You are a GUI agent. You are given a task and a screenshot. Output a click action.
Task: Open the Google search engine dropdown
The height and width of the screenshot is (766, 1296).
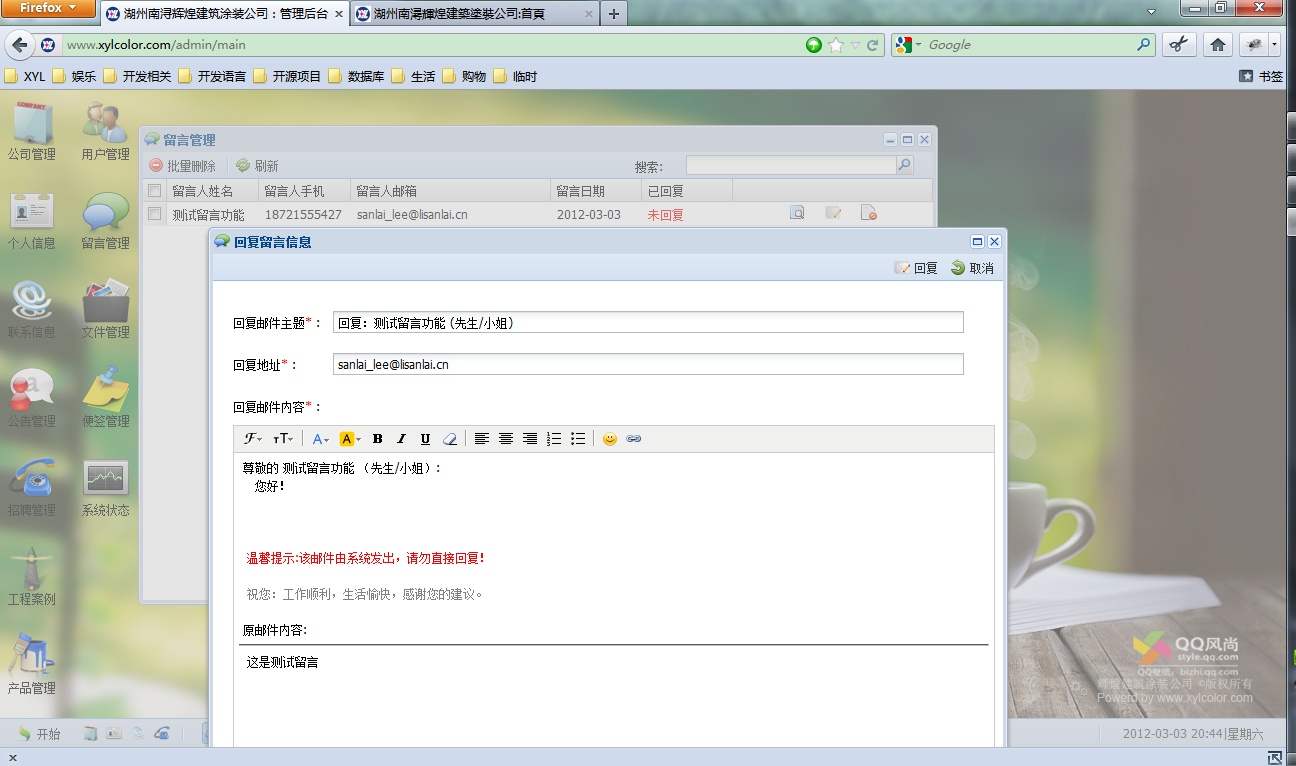click(908, 45)
